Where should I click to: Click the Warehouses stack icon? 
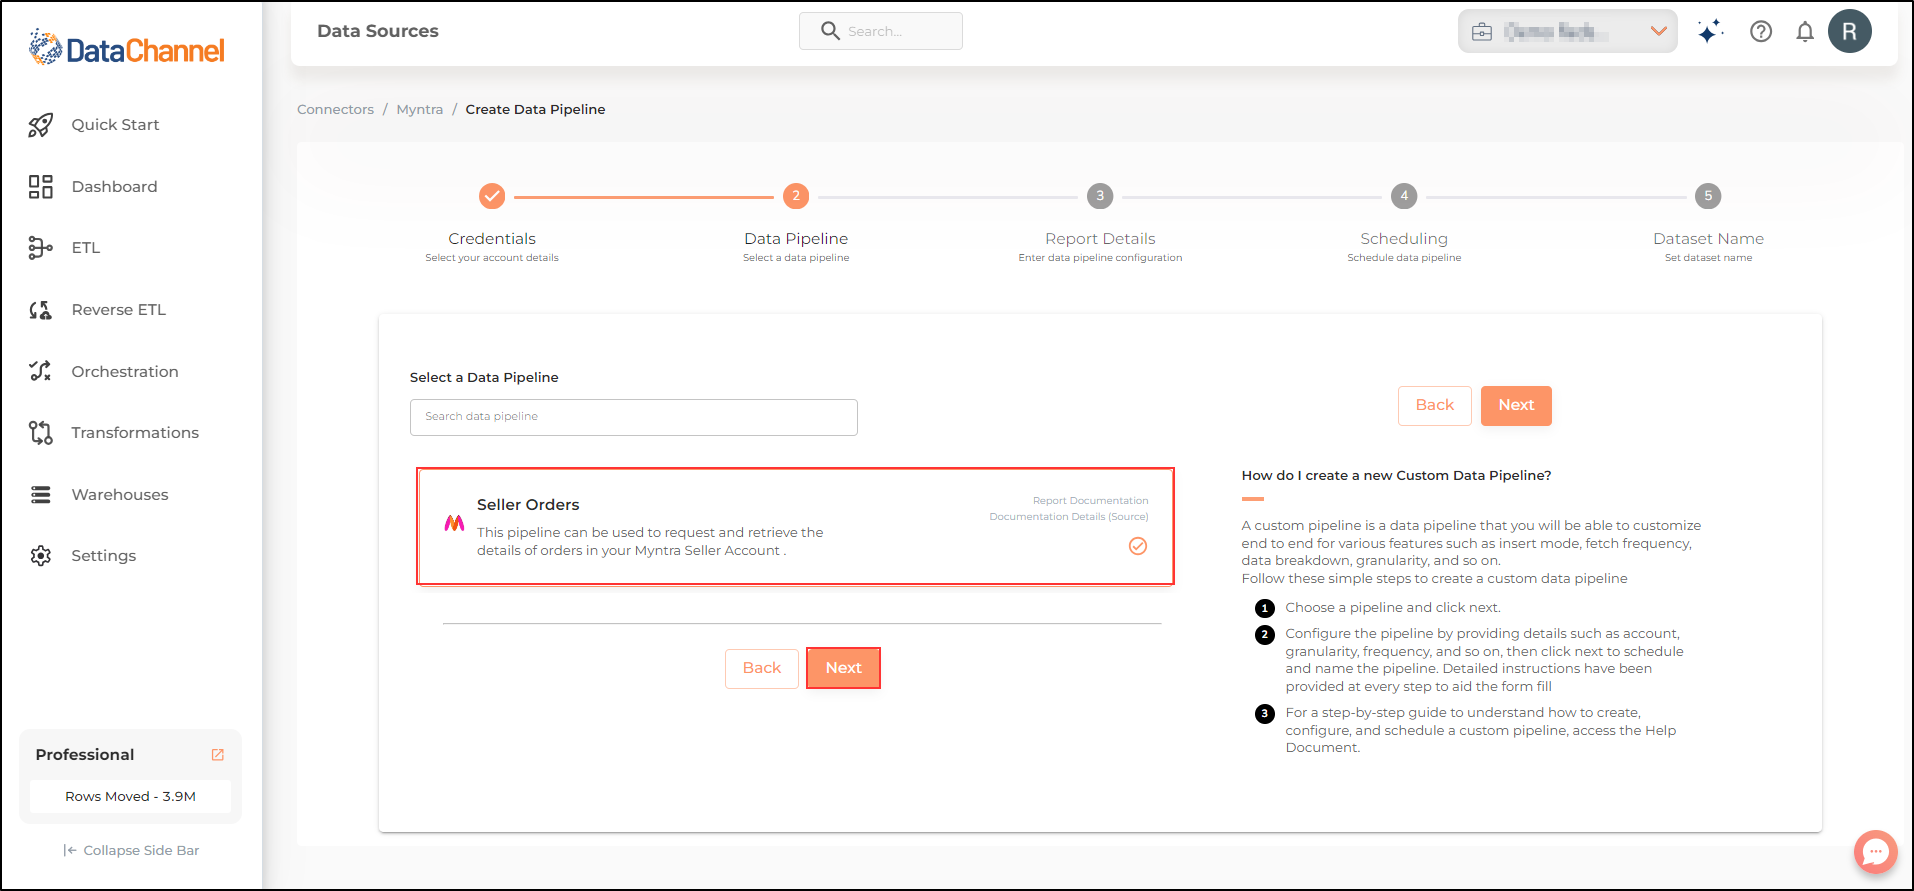tap(40, 495)
